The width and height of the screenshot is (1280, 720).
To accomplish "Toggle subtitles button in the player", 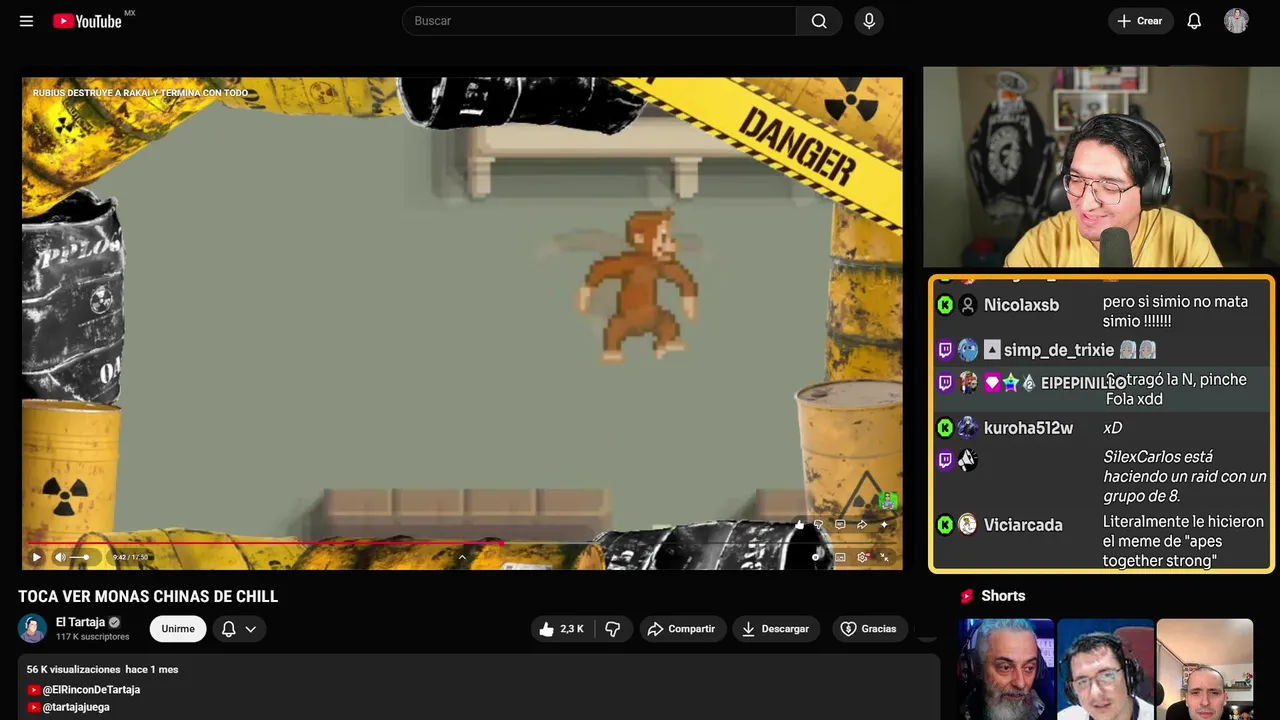I will [x=840, y=557].
